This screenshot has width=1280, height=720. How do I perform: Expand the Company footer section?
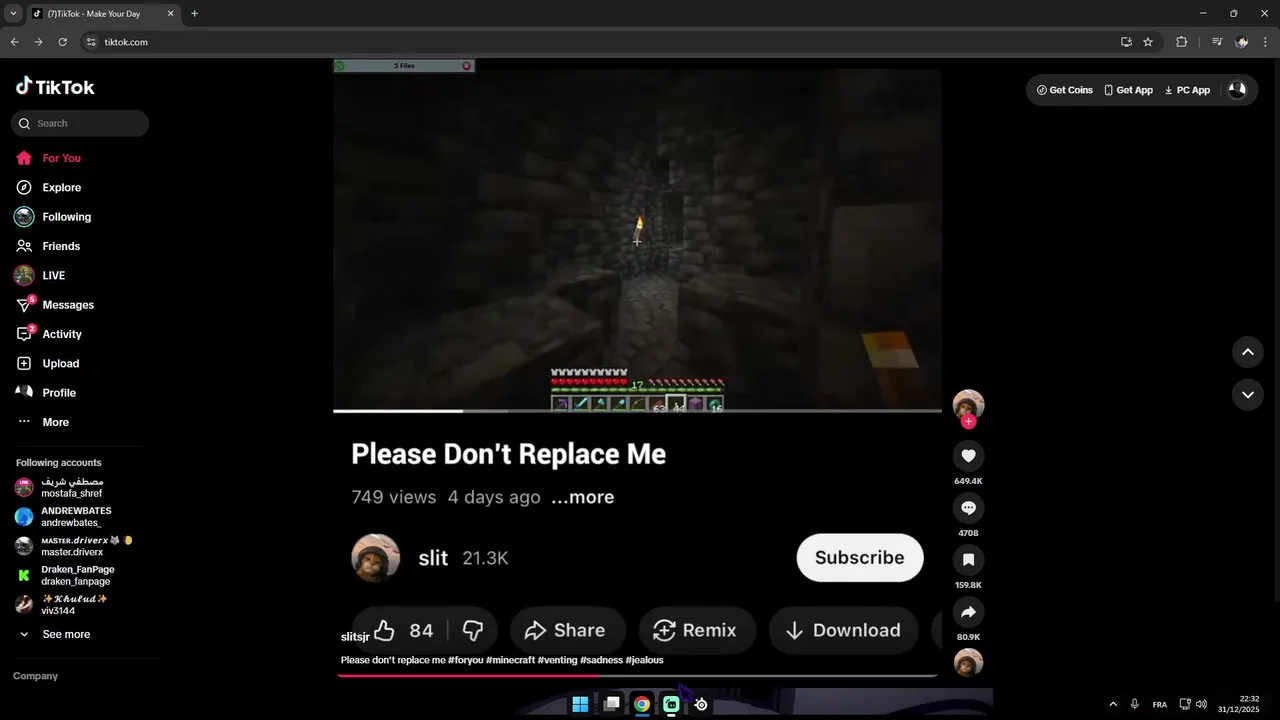coord(35,676)
